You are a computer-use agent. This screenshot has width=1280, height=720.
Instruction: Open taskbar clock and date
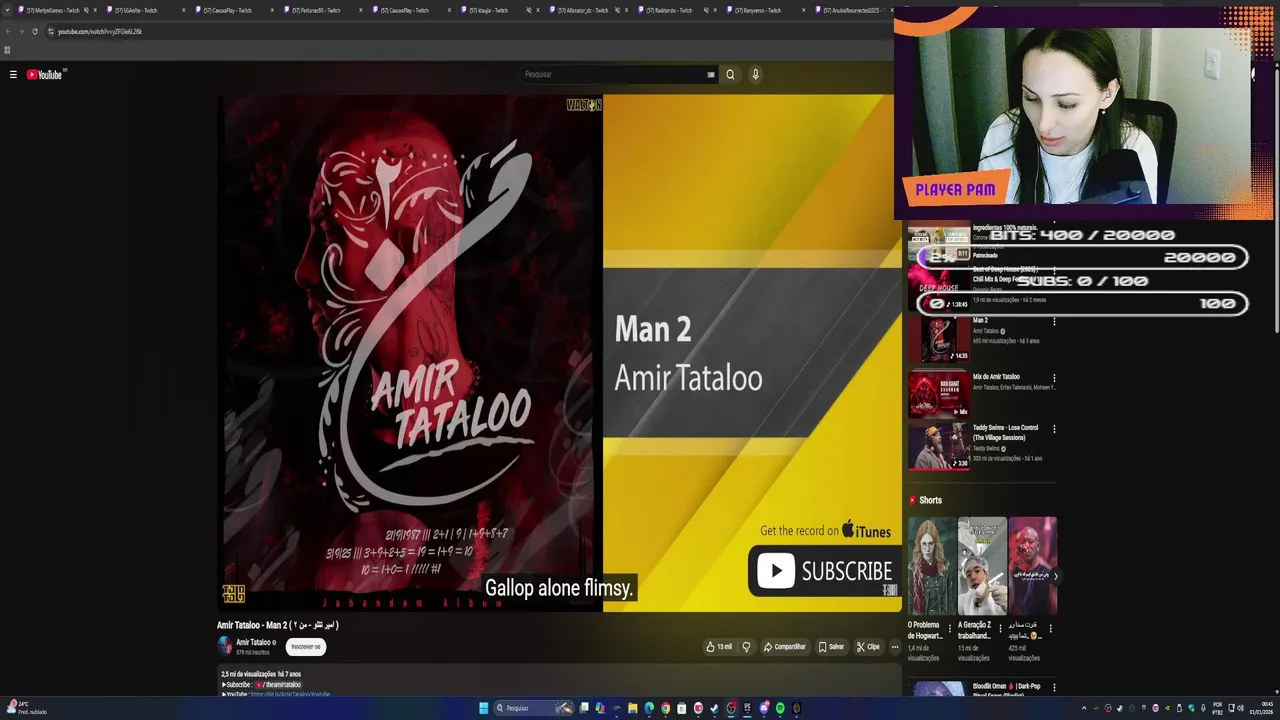[1263, 708]
